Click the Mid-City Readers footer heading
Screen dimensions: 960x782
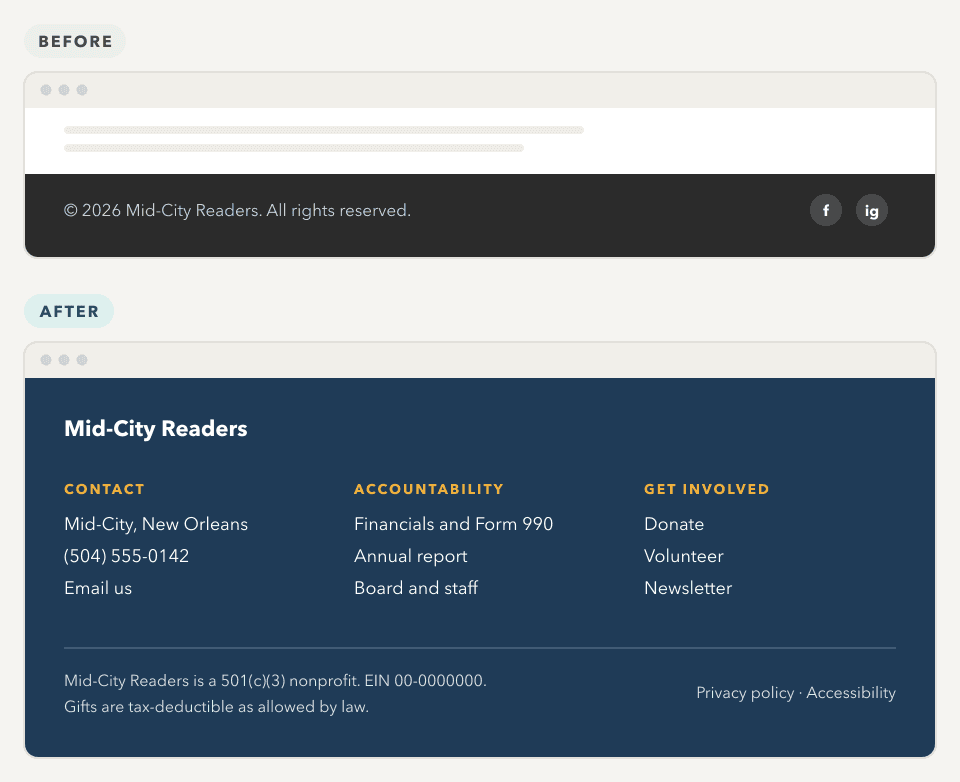156,429
